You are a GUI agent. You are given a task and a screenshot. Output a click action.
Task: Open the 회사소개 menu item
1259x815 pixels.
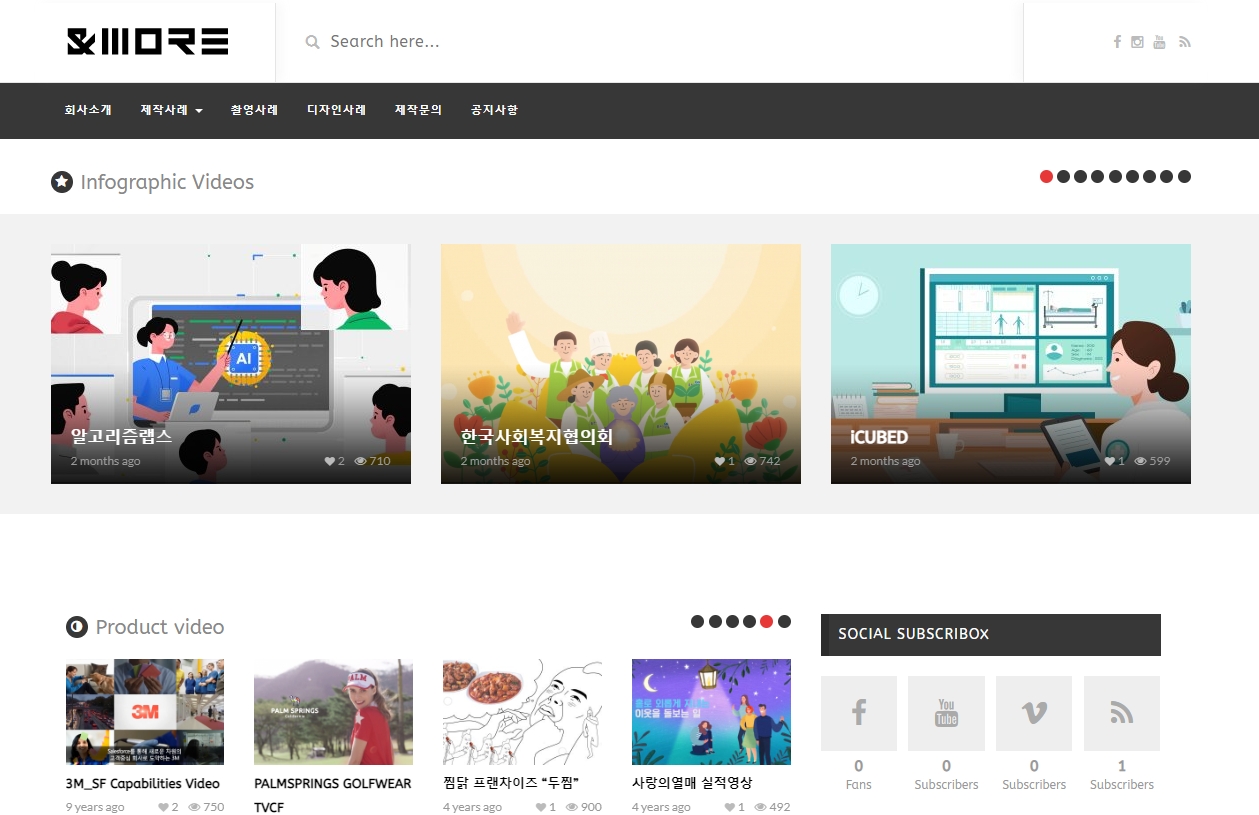point(88,110)
